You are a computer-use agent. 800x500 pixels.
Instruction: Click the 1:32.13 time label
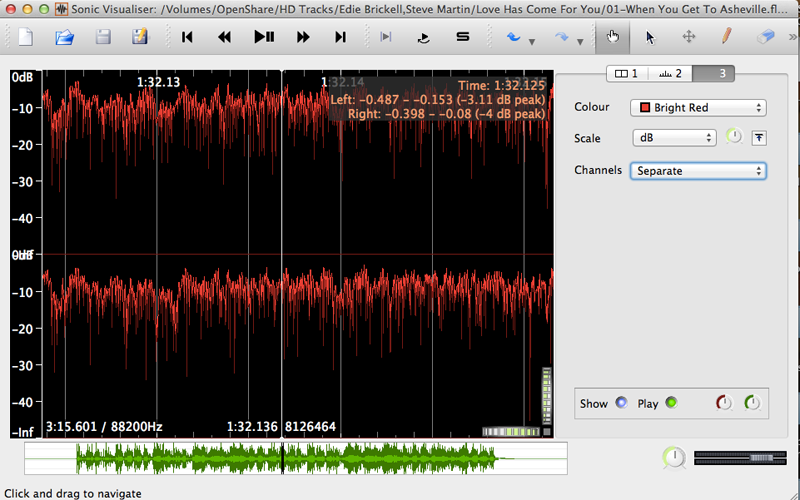tap(158, 82)
